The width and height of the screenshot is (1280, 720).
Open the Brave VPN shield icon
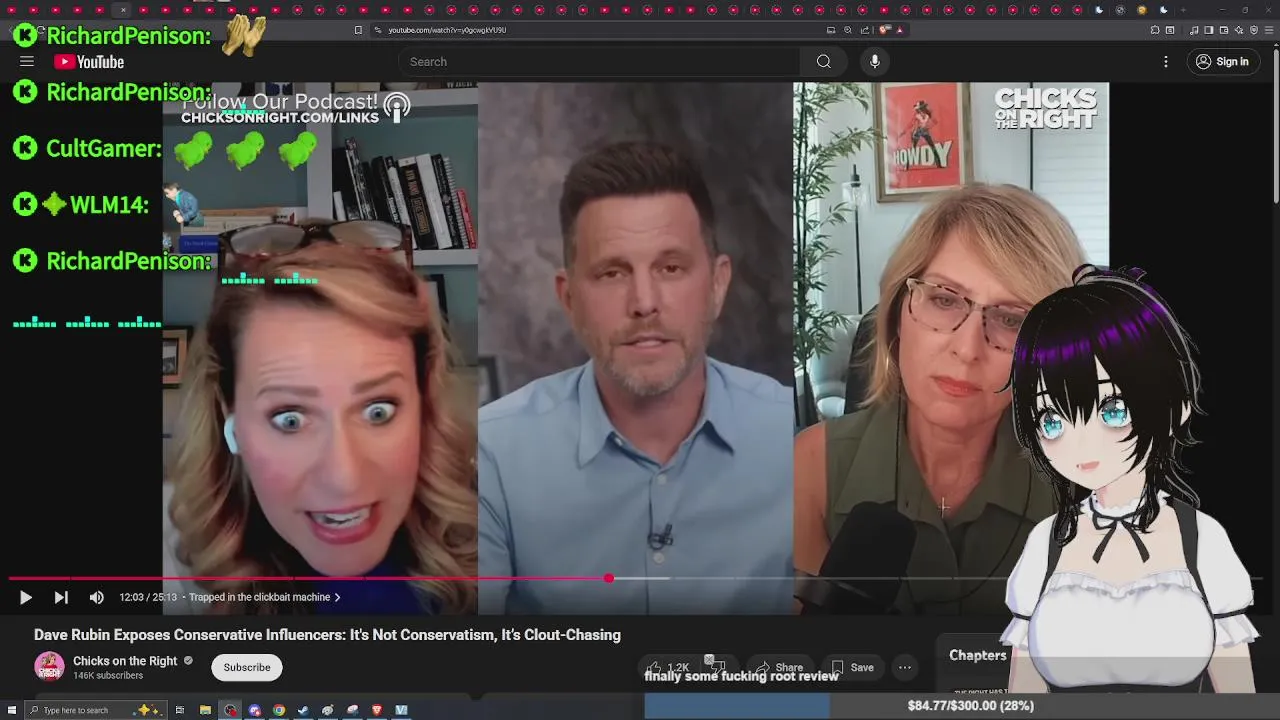click(x=1254, y=30)
